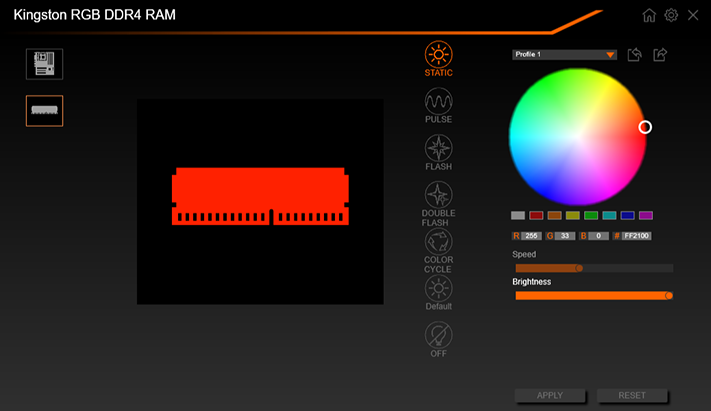Click the Brightness slider handle
The image size is (711, 411).
(x=669, y=296)
